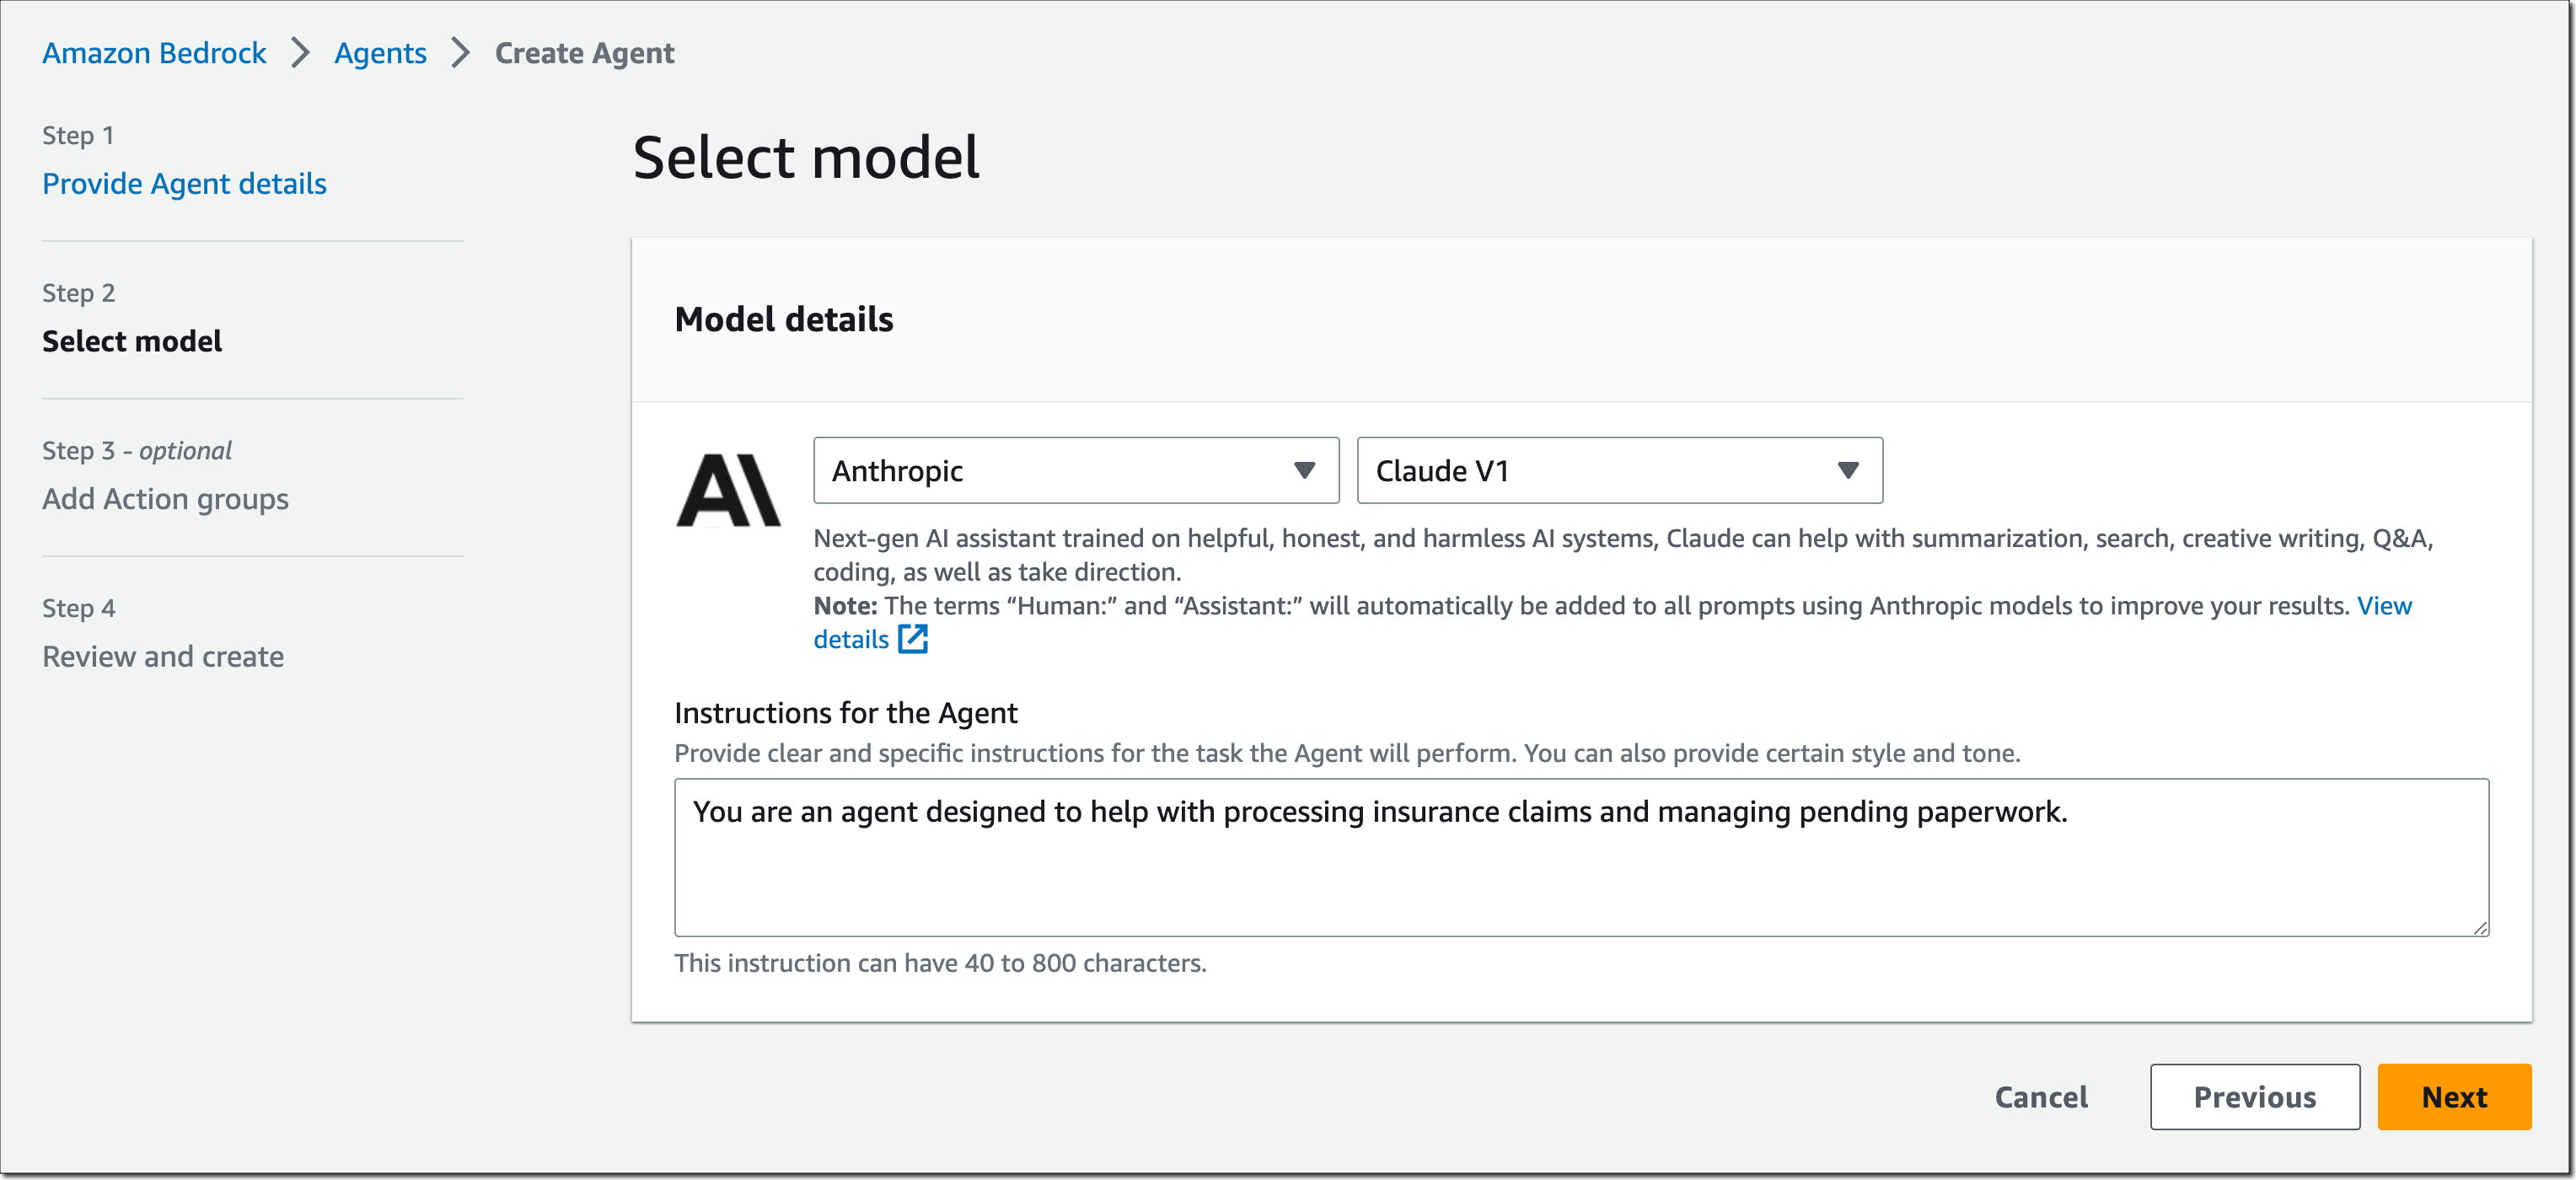
Task: Click the Anthropic logo icon
Action: pyautogui.click(x=729, y=490)
